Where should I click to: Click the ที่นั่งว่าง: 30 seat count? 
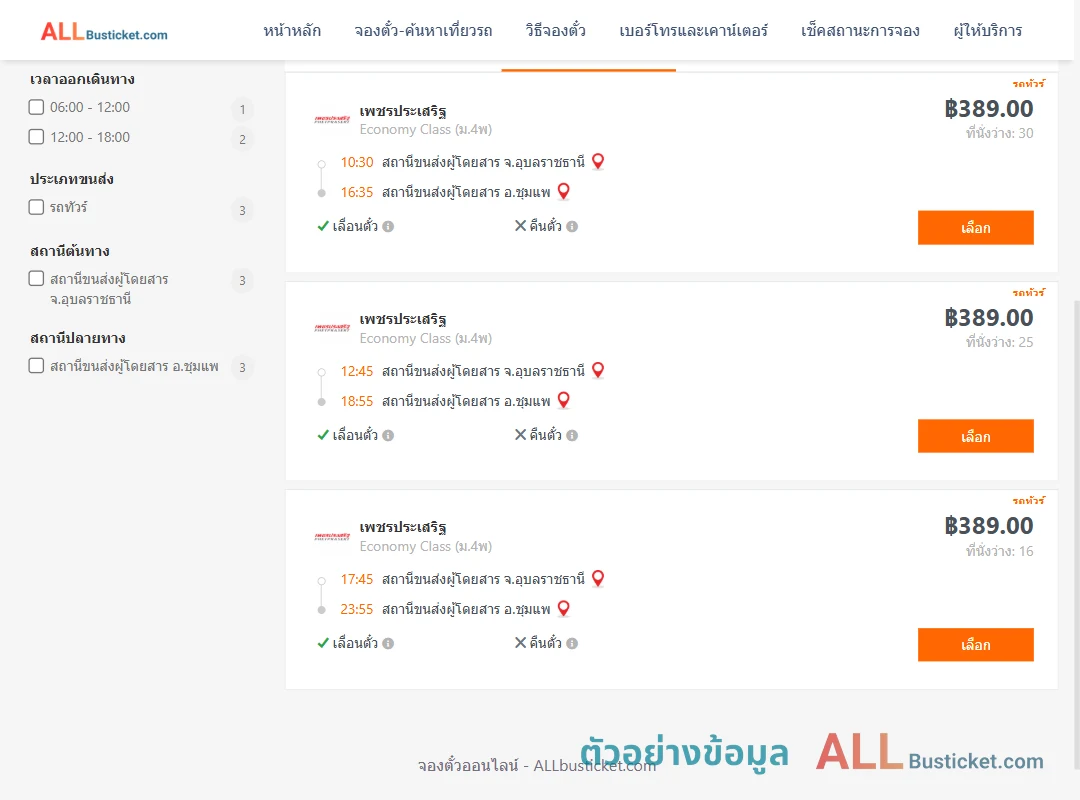[999, 133]
